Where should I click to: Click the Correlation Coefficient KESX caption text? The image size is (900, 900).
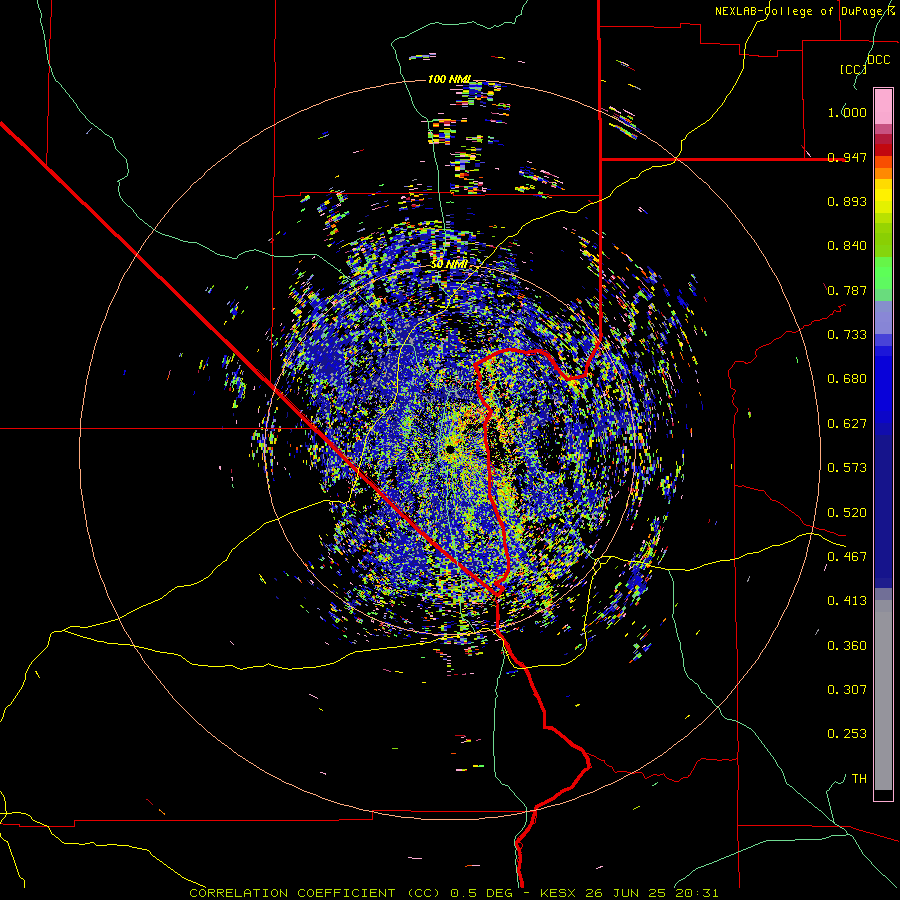[x=453, y=893]
